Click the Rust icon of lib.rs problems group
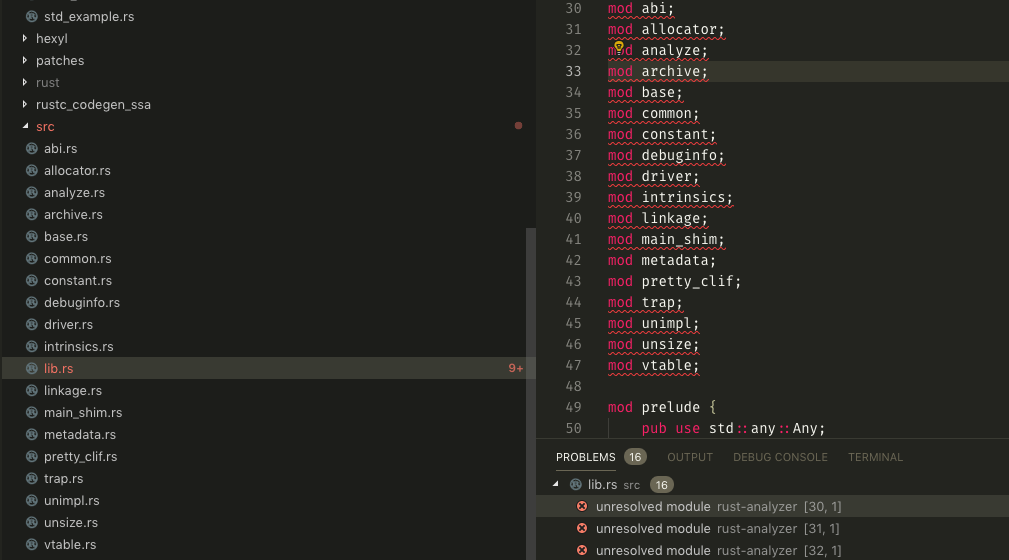The height and width of the screenshot is (560, 1009). click(576, 485)
